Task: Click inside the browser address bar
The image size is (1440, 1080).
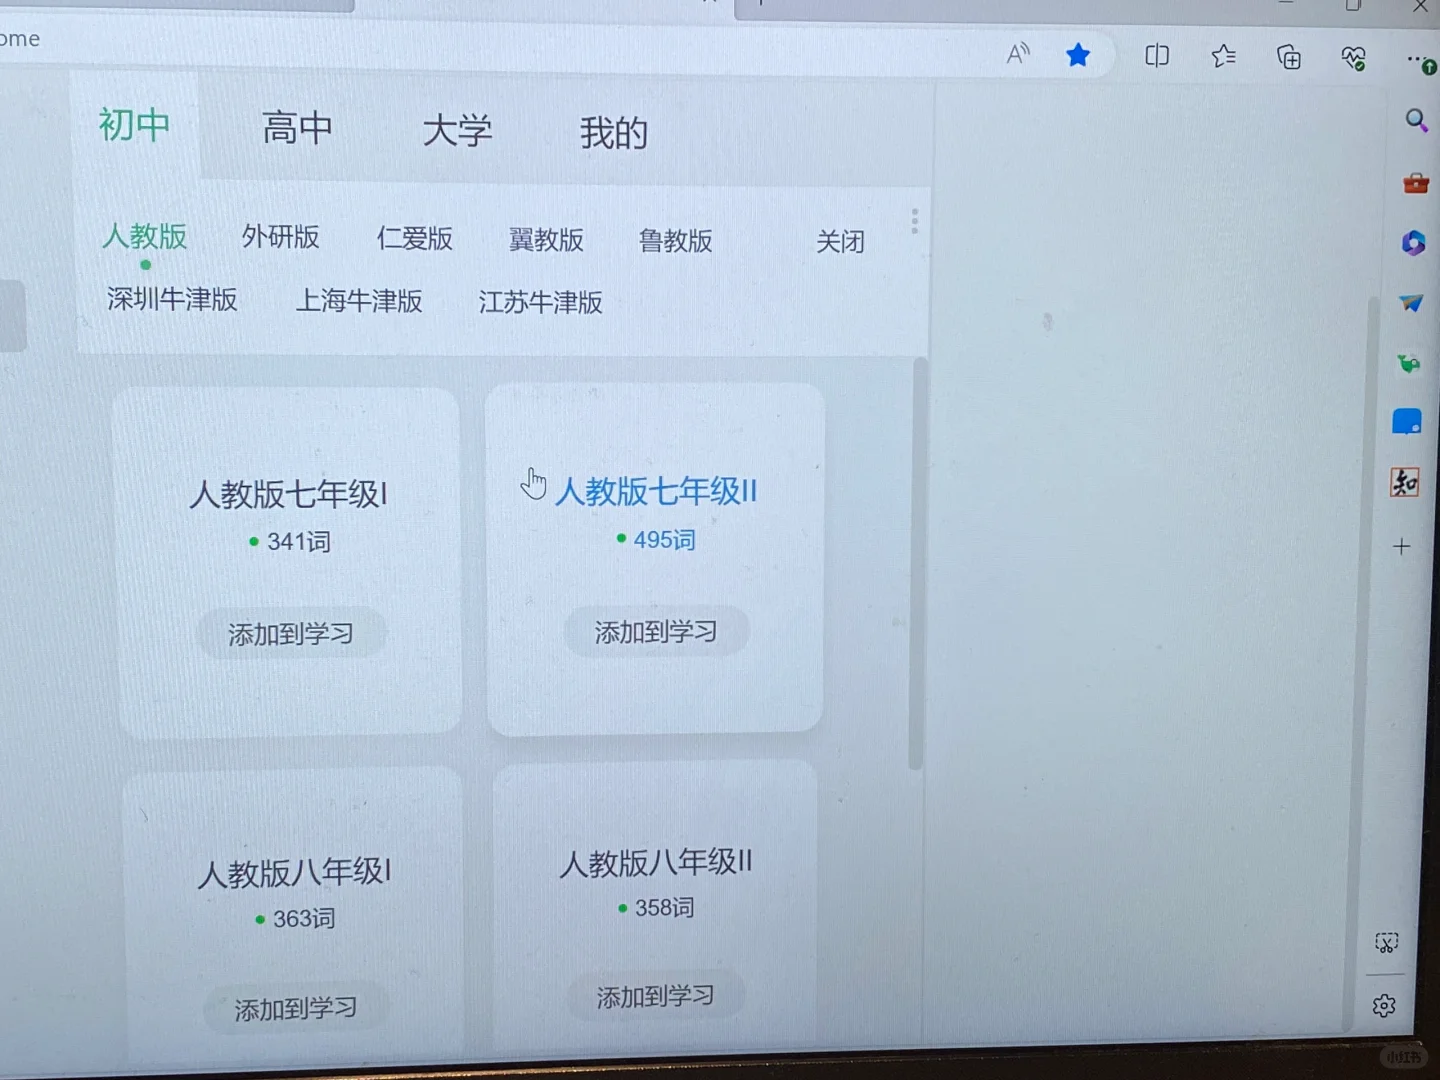Action: 500,39
